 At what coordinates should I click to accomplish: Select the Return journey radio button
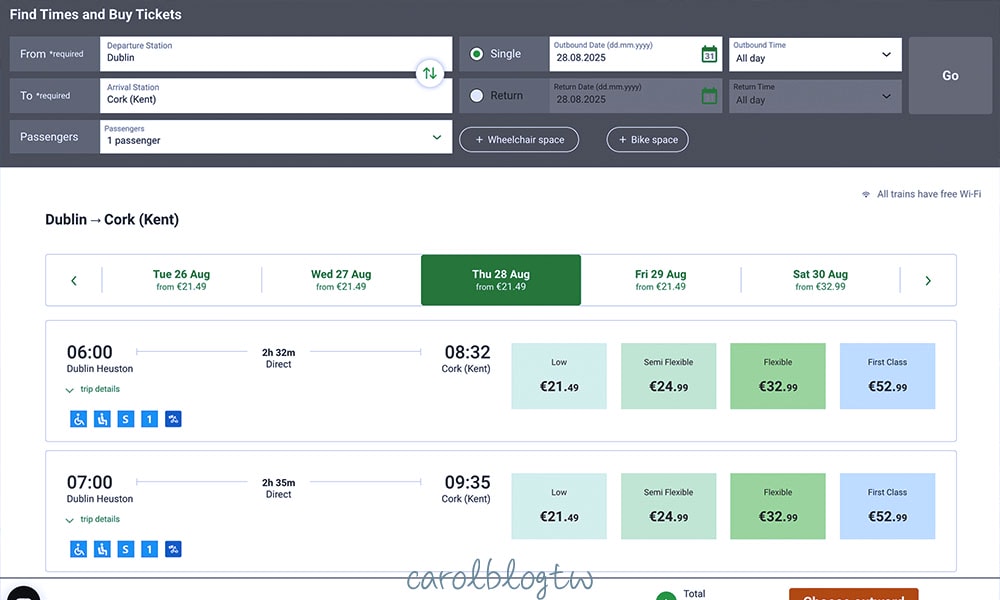[x=476, y=96]
